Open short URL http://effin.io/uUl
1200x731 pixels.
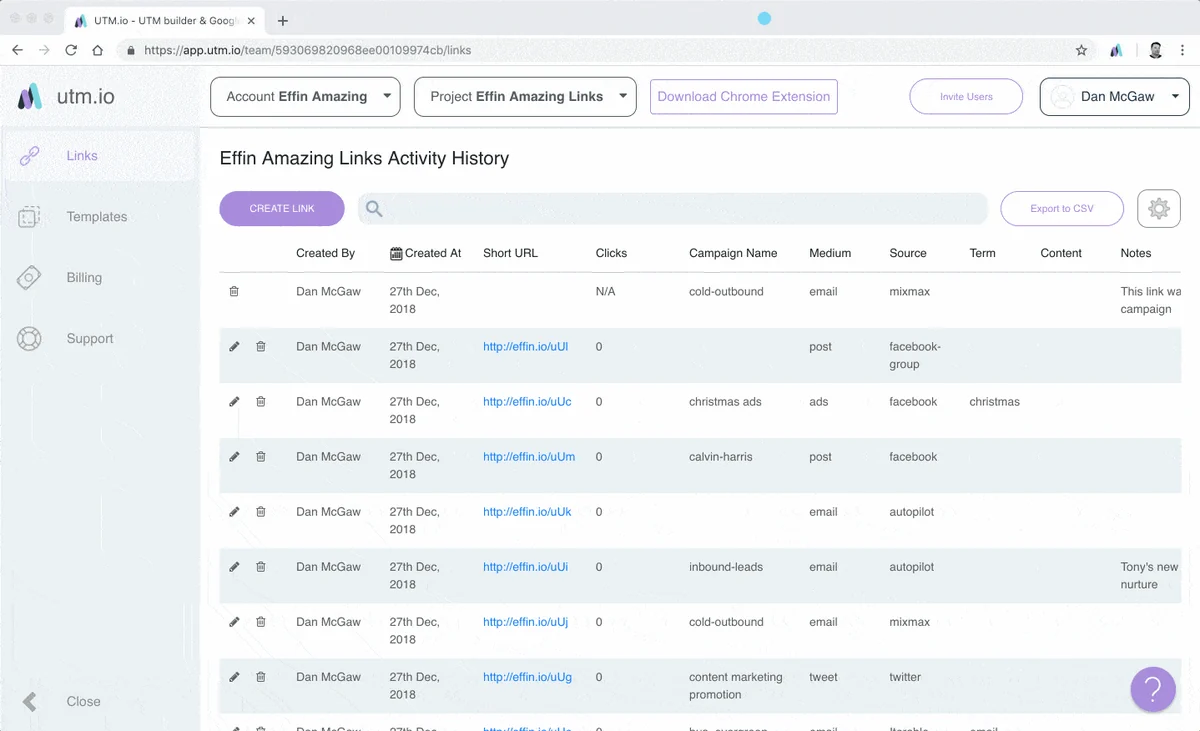[x=525, y=347]
